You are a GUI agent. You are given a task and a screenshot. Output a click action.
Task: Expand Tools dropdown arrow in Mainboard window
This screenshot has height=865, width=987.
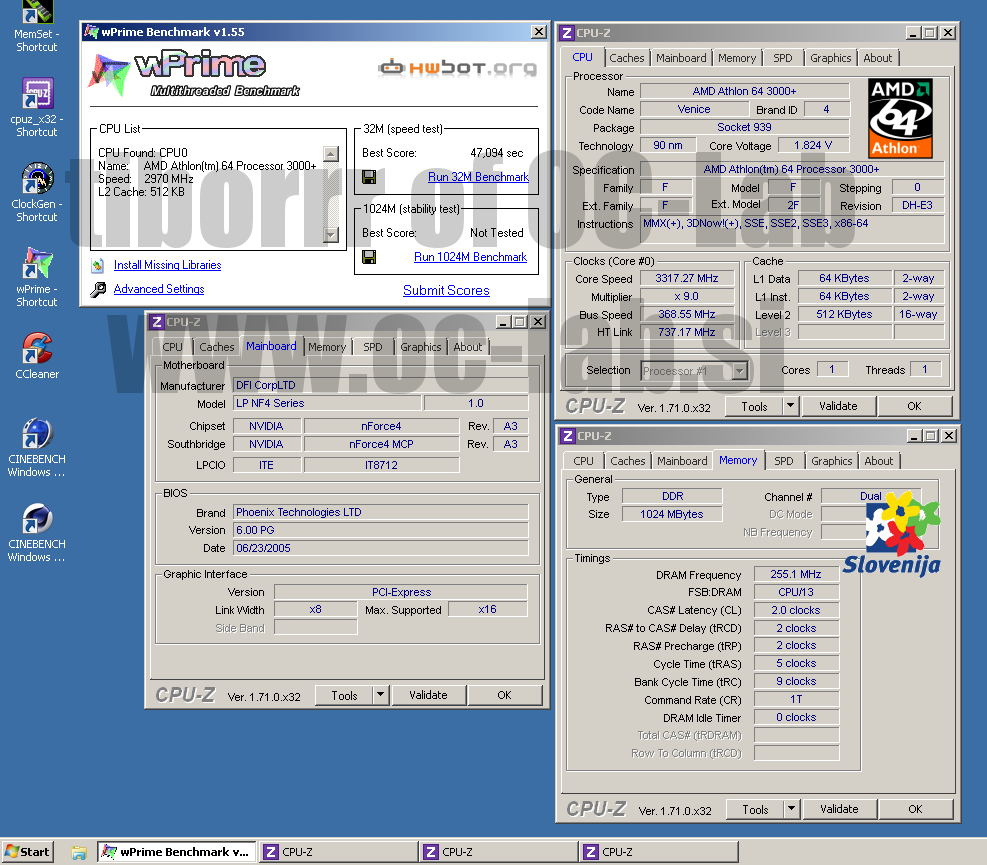coord(381,695)
